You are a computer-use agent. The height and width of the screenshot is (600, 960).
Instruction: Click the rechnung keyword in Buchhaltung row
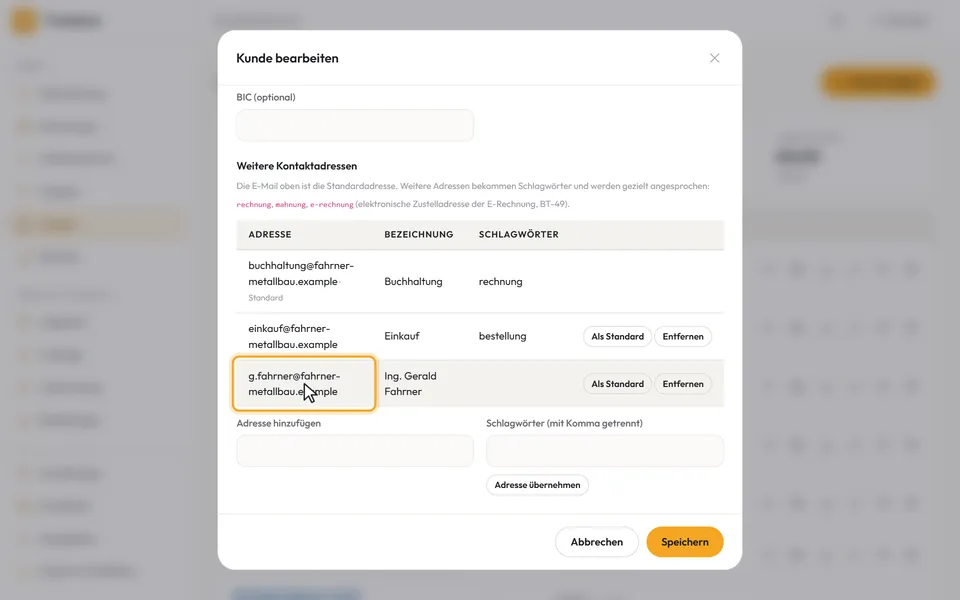click(501, 282)
